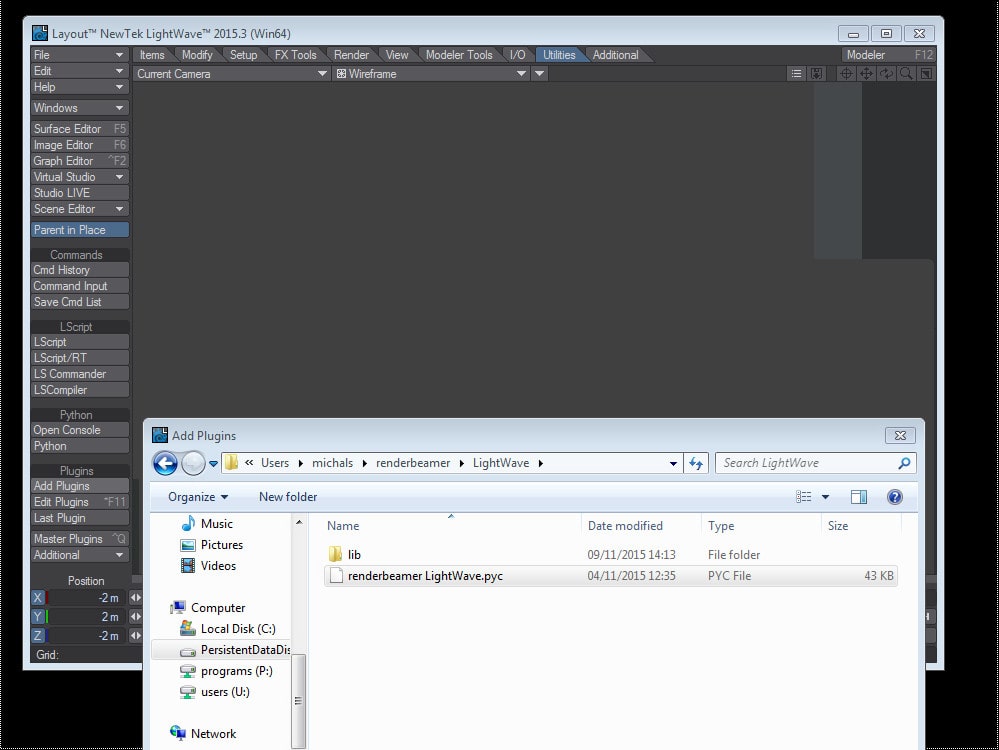The image size is (999, 750).
Task: Open the Windows menu
Action: [x=78, y=107]
